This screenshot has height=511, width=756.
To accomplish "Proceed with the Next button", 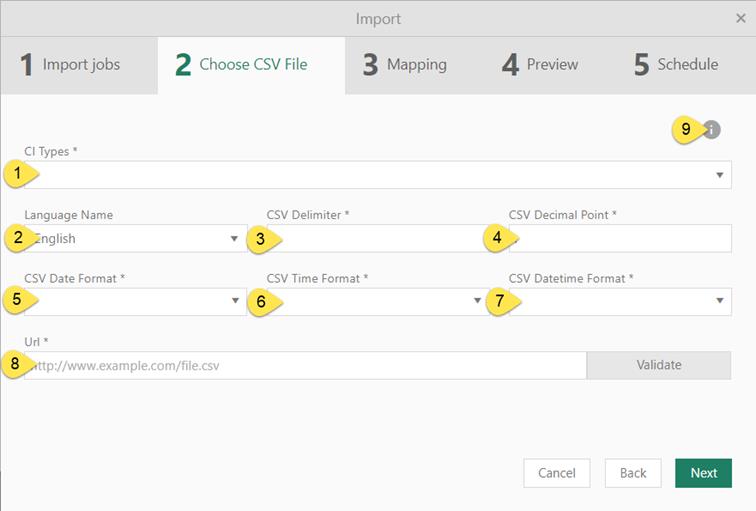I will (x=703, y=473).
